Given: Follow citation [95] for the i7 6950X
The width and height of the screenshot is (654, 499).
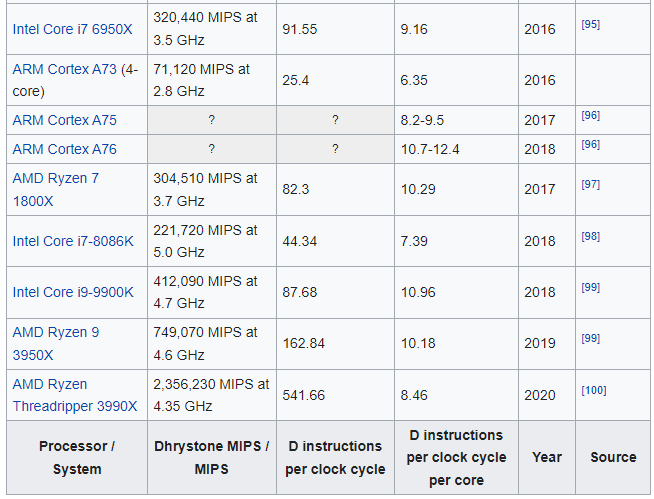Looking at the screenshot, I should [x=591, y=25].
